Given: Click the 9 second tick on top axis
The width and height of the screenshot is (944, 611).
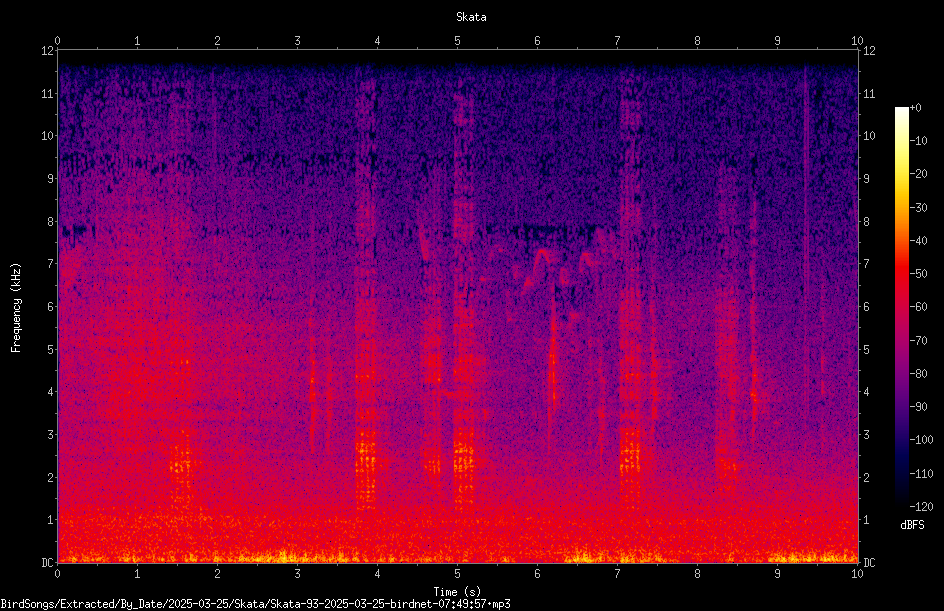Looking at the screenshot, I should pyautogui.click(x=777, y=40).
